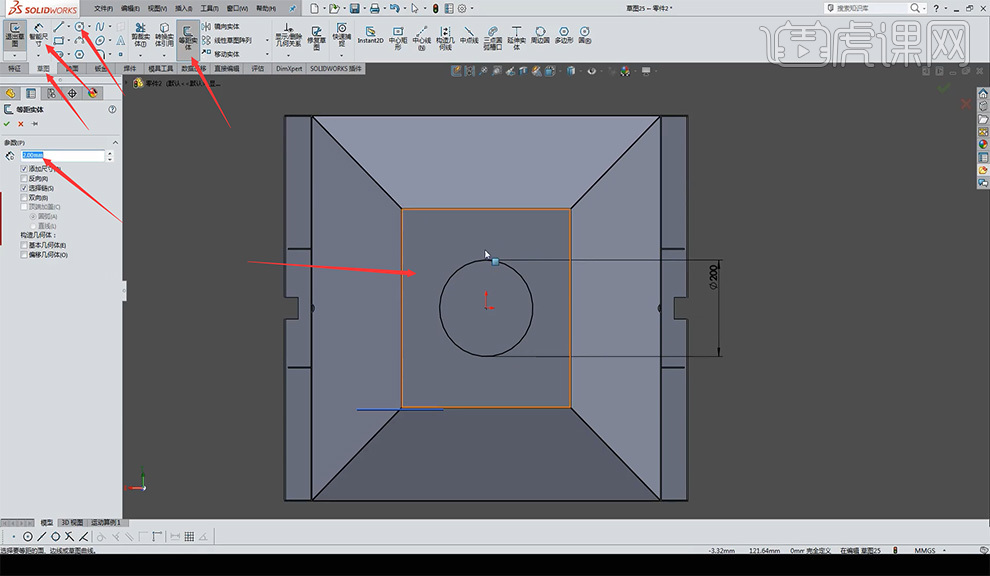The image size is (990, 576).
Task: Open the 退出草图 dropdown arrow
Action: pyautogui.click(x=15, y=55)
